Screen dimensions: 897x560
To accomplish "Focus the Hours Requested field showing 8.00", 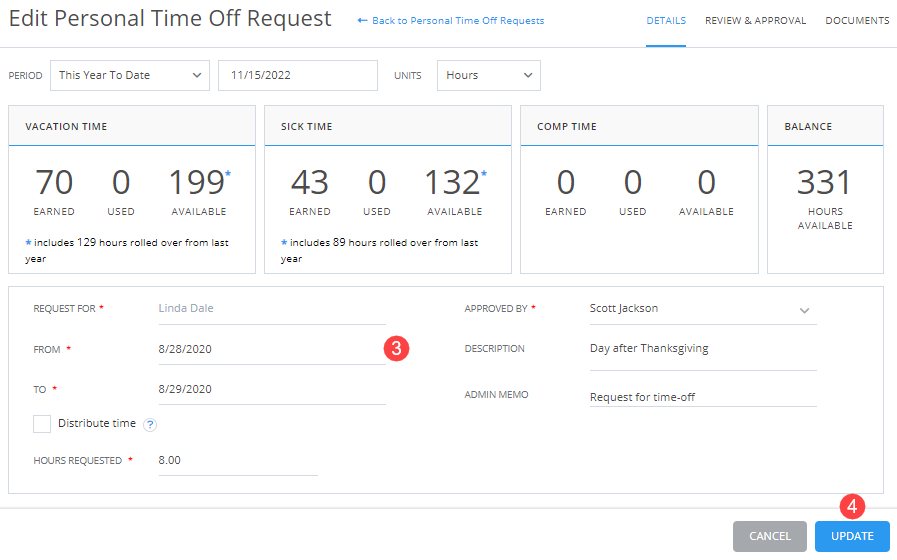I will pos(238,461).
